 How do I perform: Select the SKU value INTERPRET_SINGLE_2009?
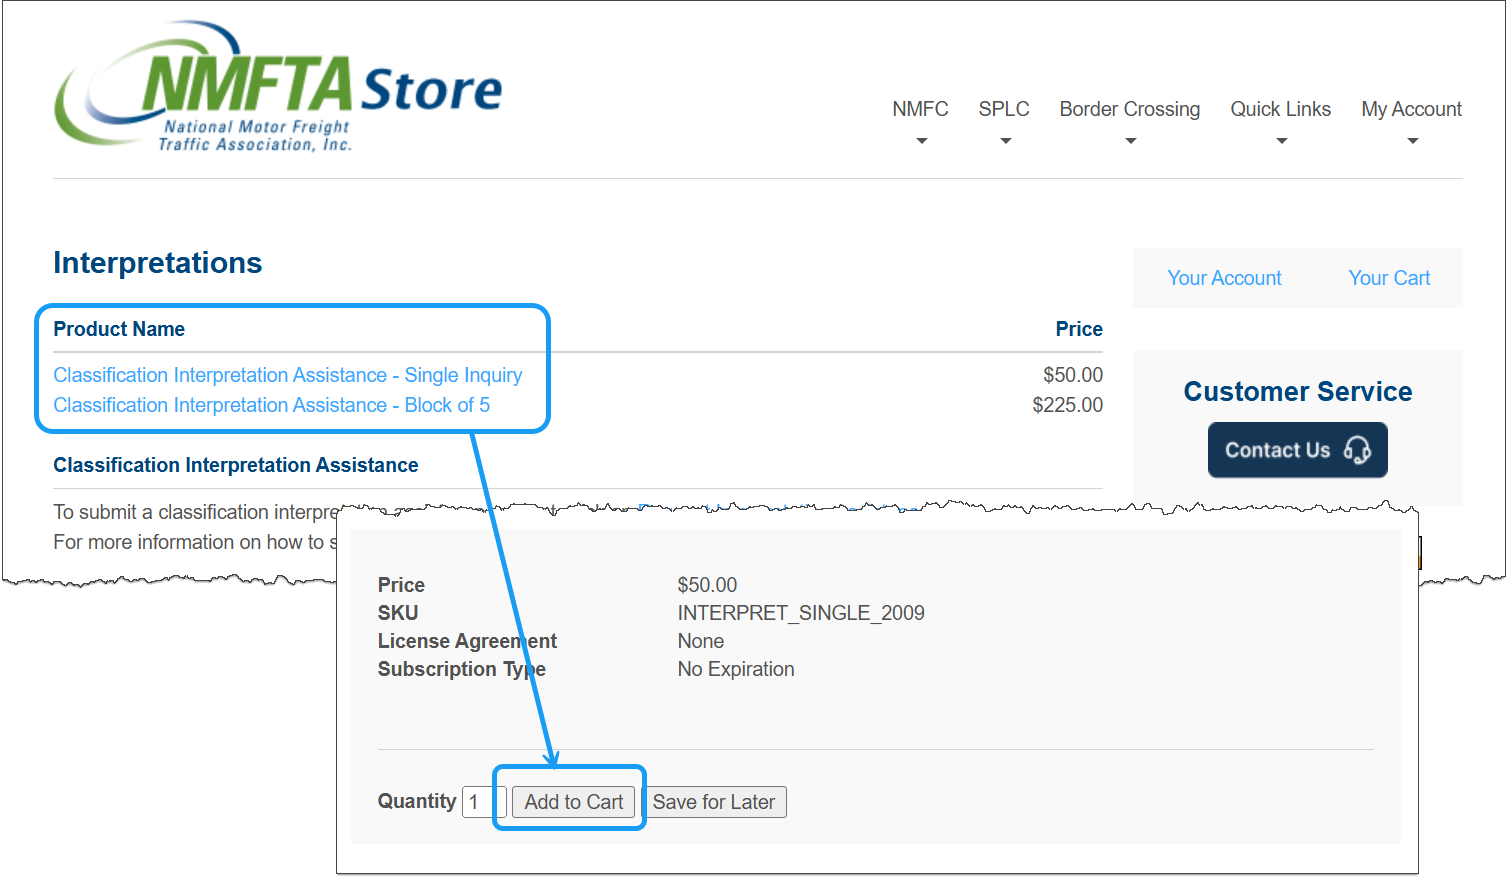(801, 613)
